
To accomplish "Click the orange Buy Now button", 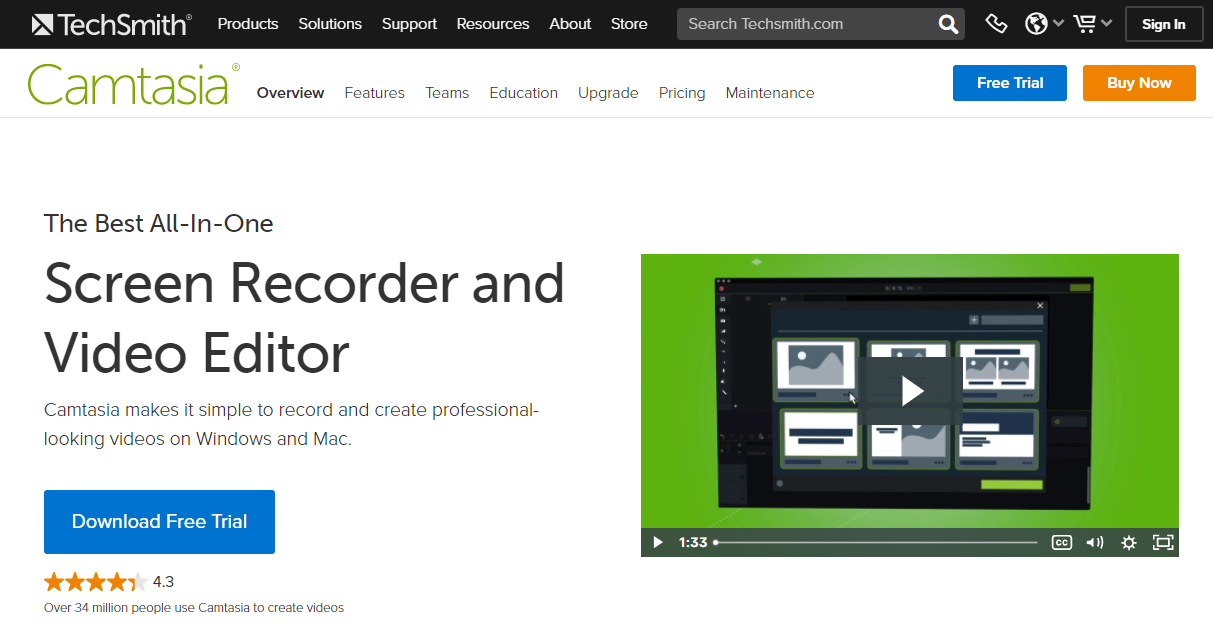I will click(x=1139, y=83).
